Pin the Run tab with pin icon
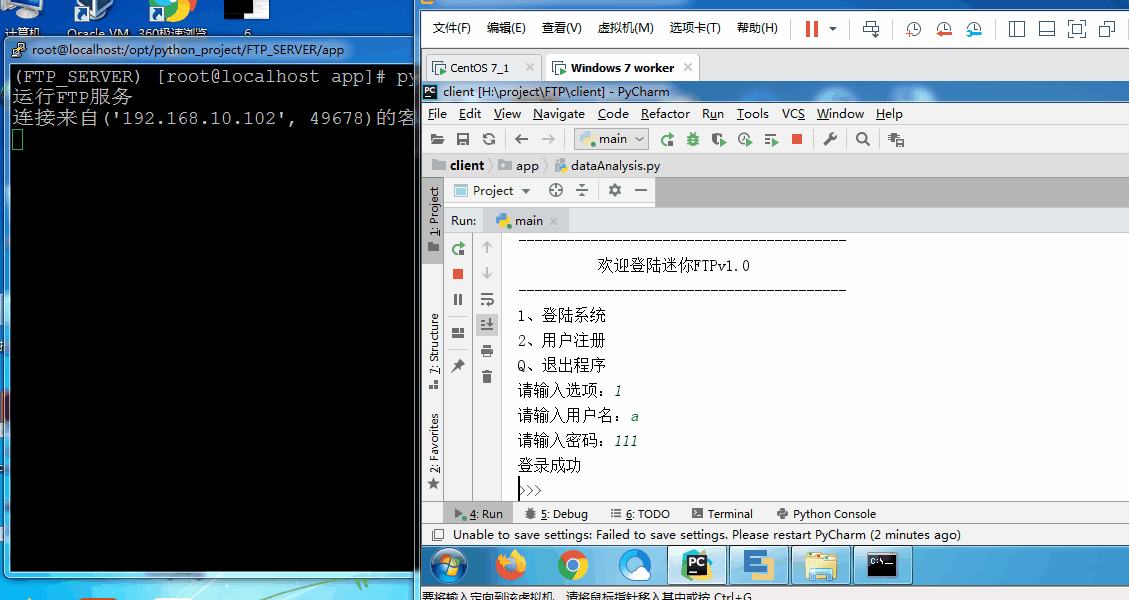Viewport: 1129px width, 600px height. point(458,366)
